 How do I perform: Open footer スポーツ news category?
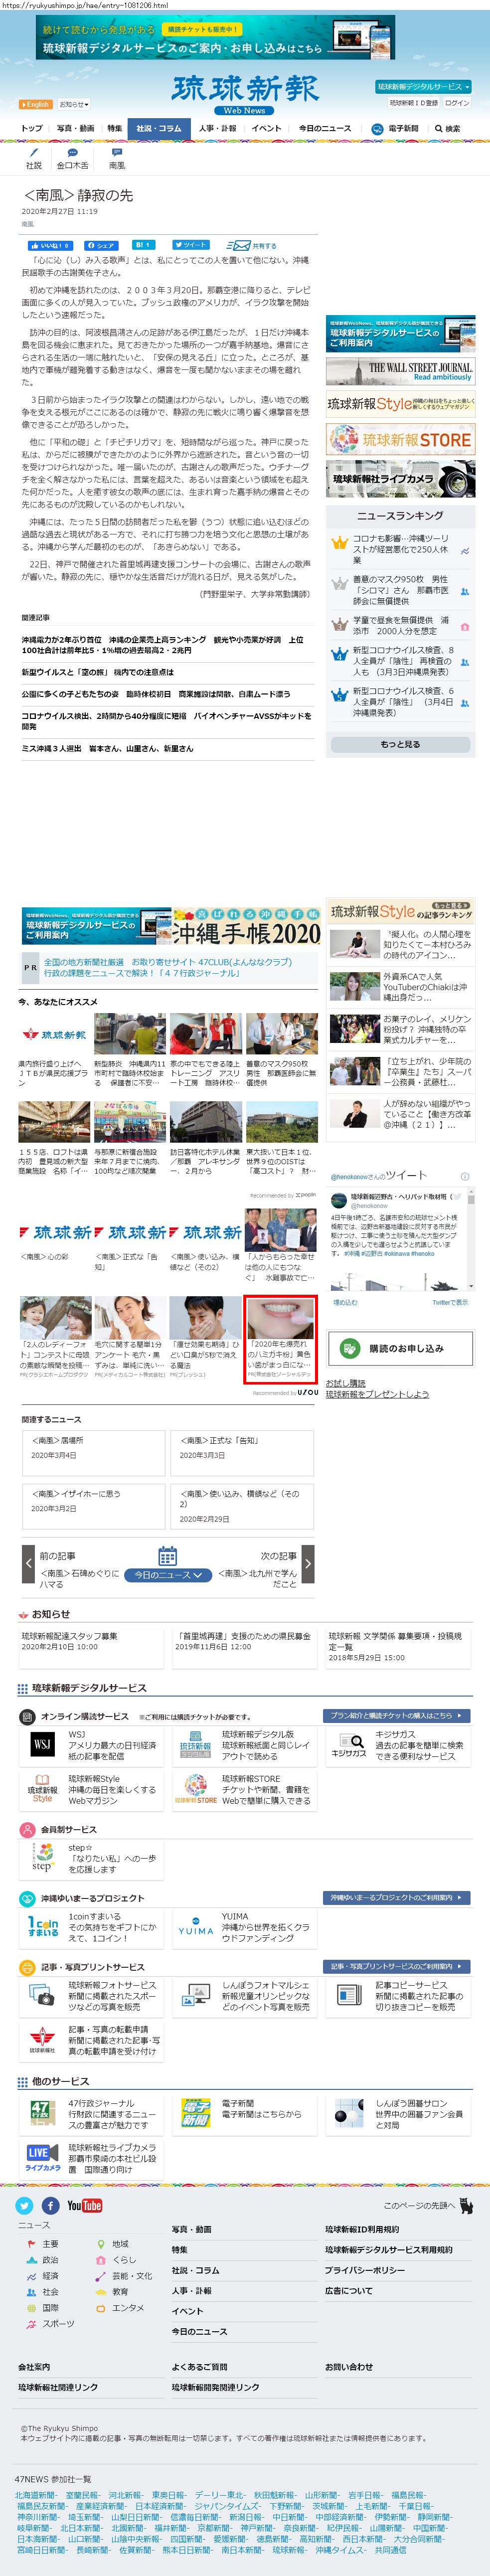tap(58, 2323)
